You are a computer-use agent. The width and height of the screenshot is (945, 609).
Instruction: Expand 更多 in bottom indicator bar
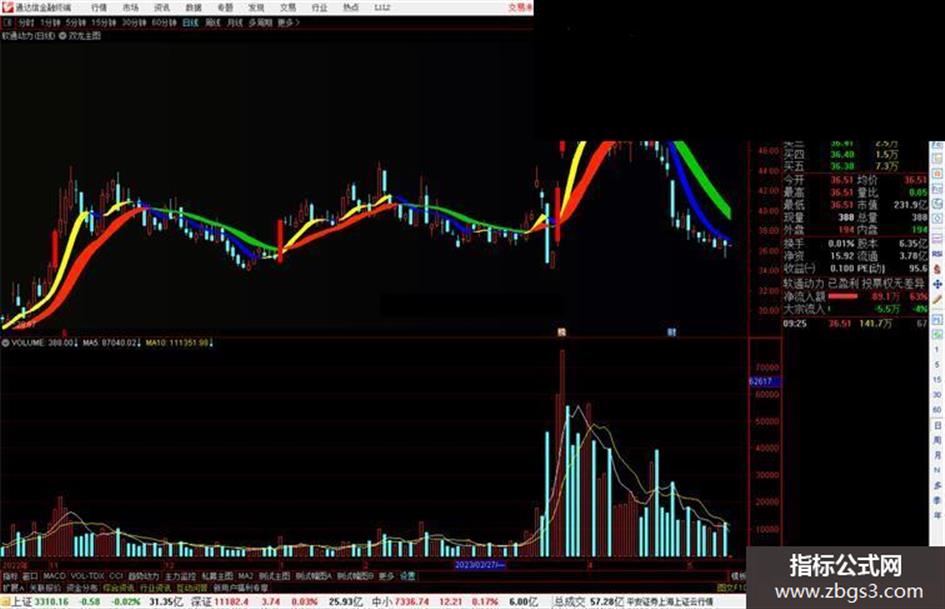(386, 576)
